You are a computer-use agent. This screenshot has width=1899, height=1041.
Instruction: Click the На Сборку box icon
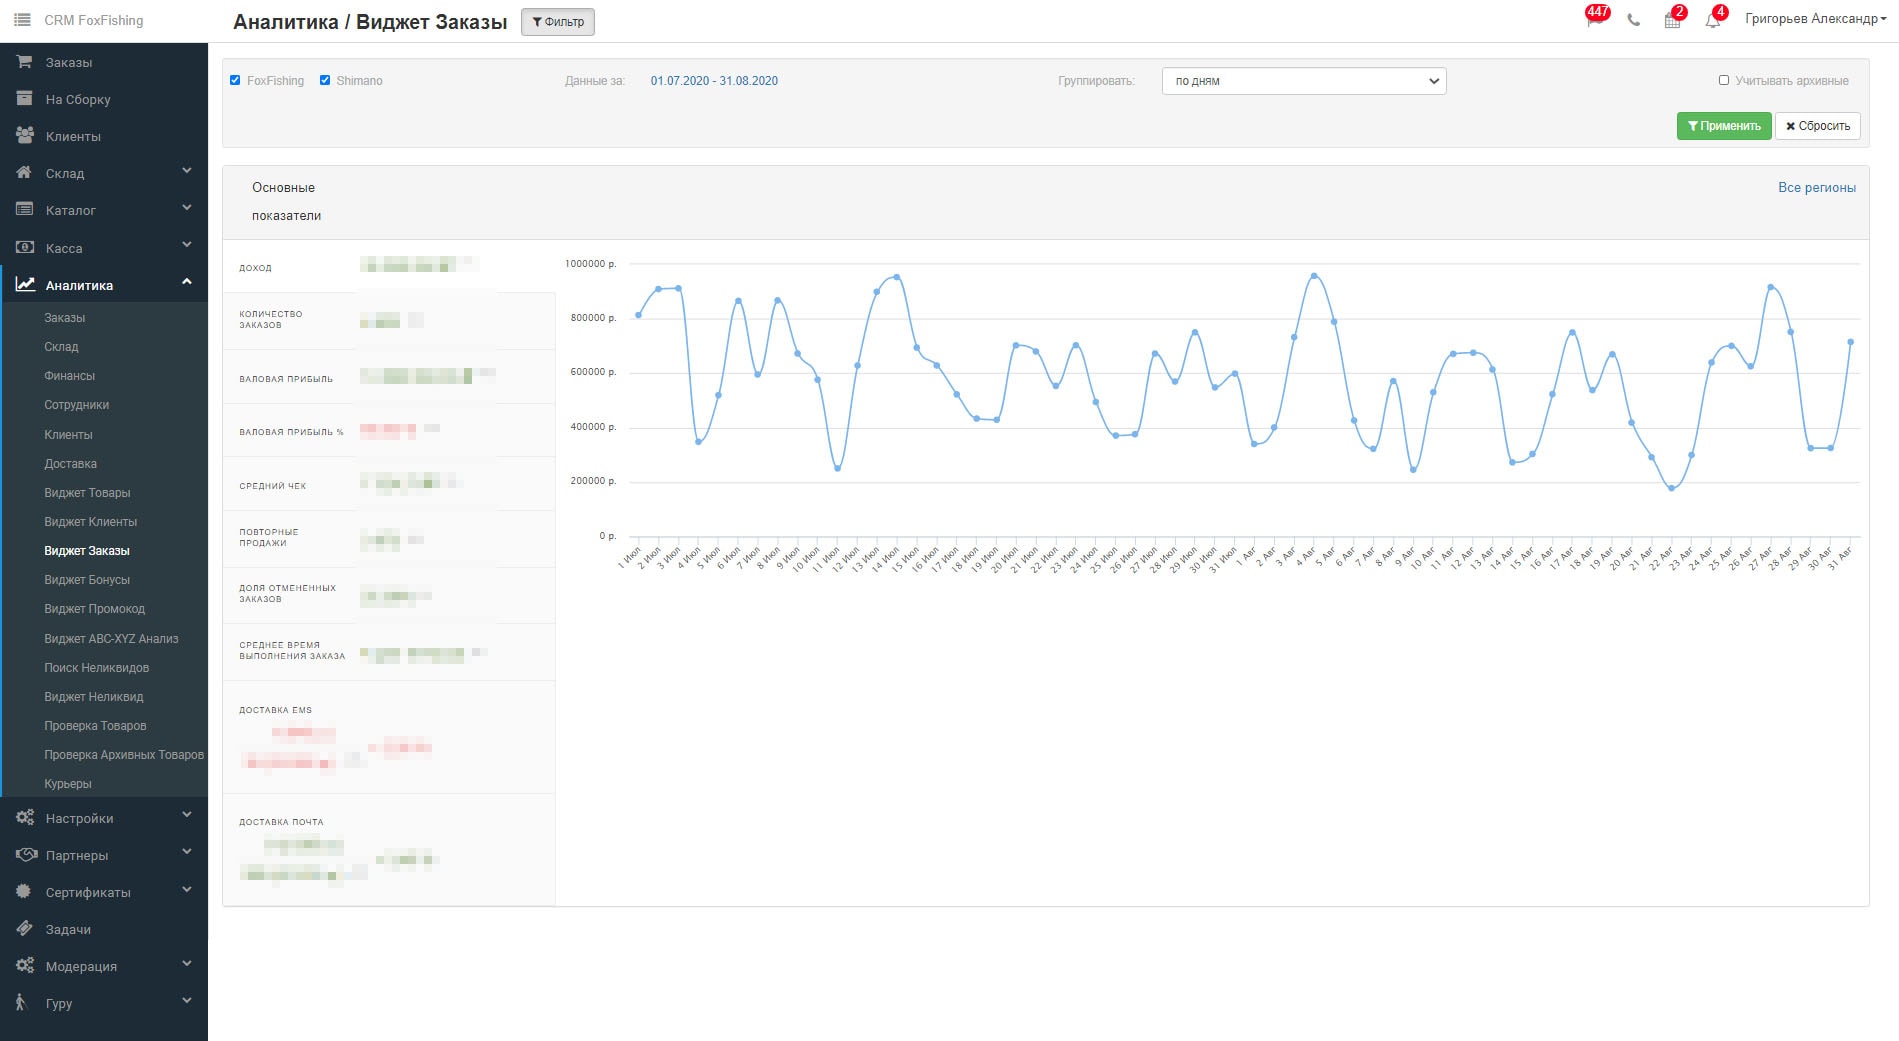[25, 99]
